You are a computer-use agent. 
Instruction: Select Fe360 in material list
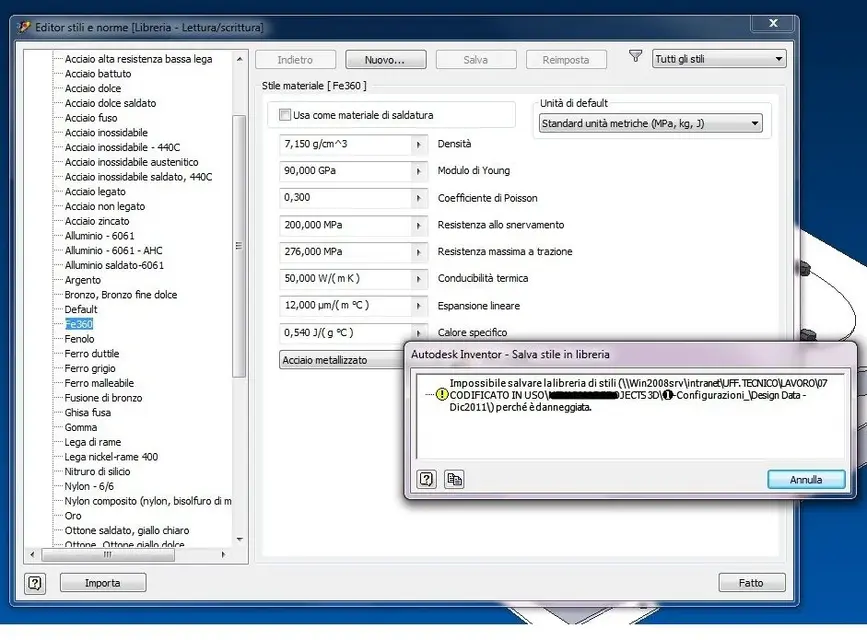pos(79,324)
